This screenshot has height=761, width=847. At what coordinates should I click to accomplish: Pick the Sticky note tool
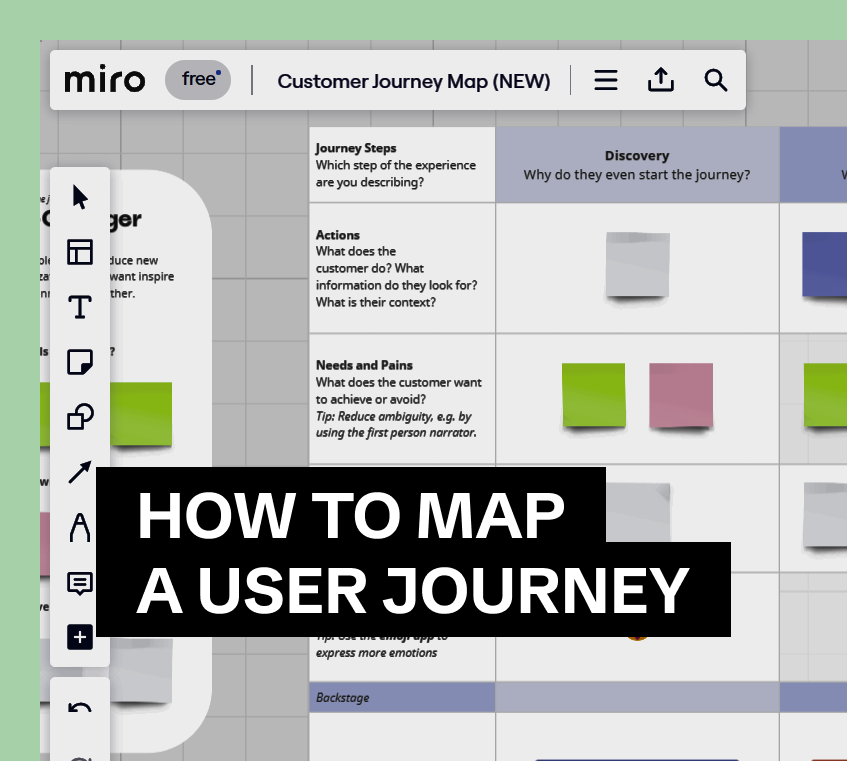[x=79, y=362]
